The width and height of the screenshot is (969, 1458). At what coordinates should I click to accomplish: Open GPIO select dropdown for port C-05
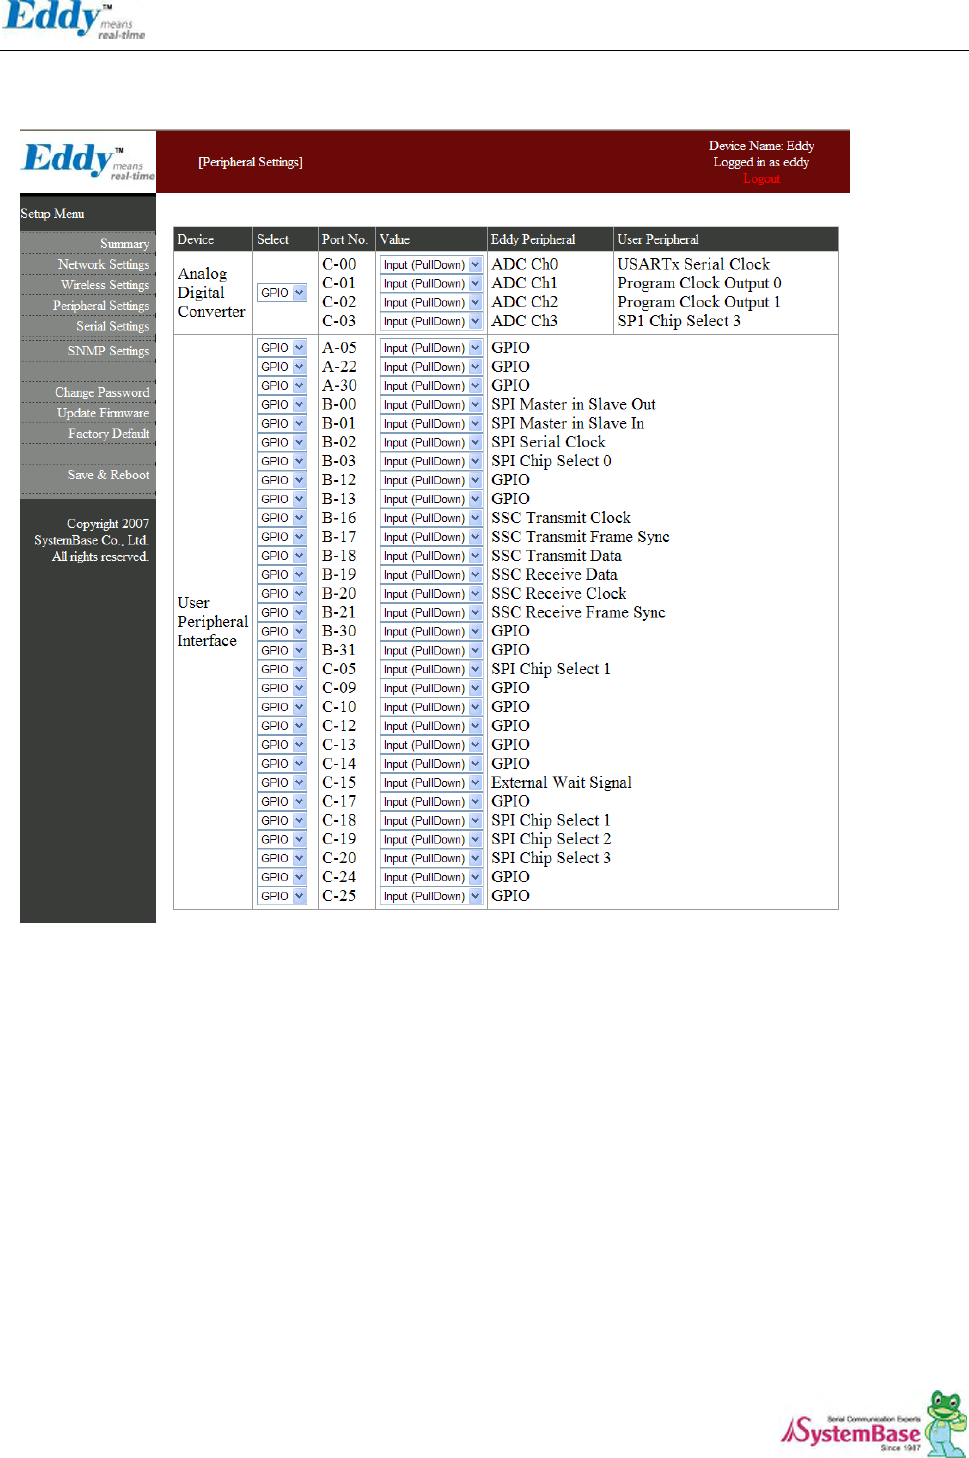(x=282, y=669)
